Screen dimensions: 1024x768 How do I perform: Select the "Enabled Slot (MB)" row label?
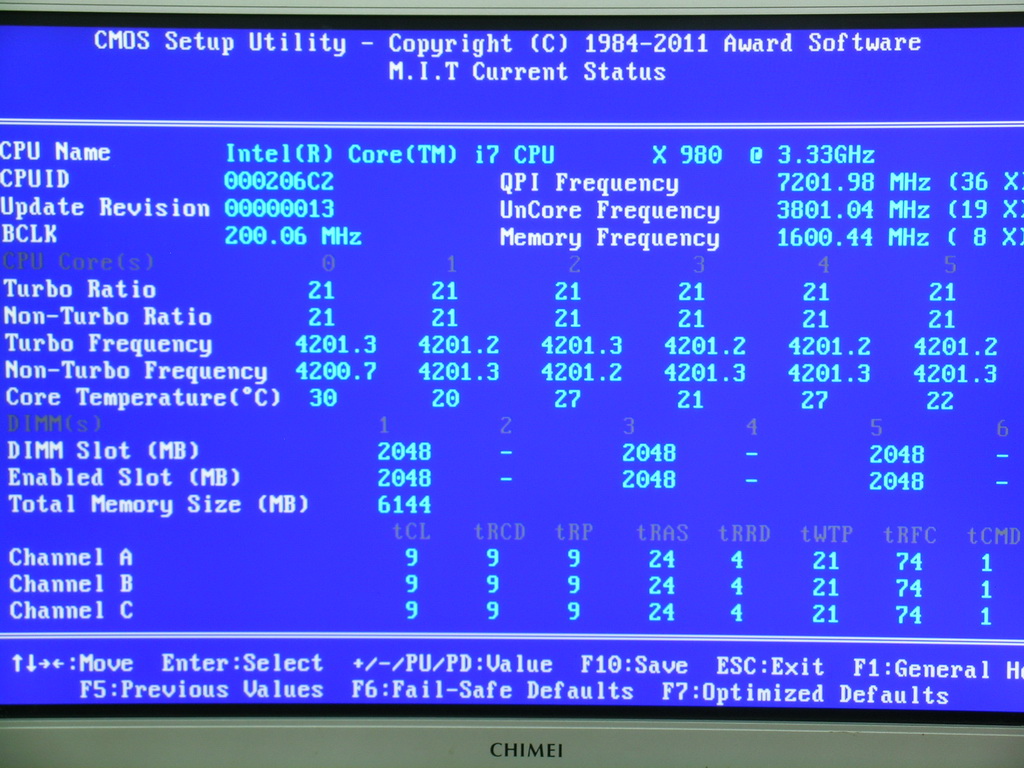pyautogui.click(x=124, y=477)
